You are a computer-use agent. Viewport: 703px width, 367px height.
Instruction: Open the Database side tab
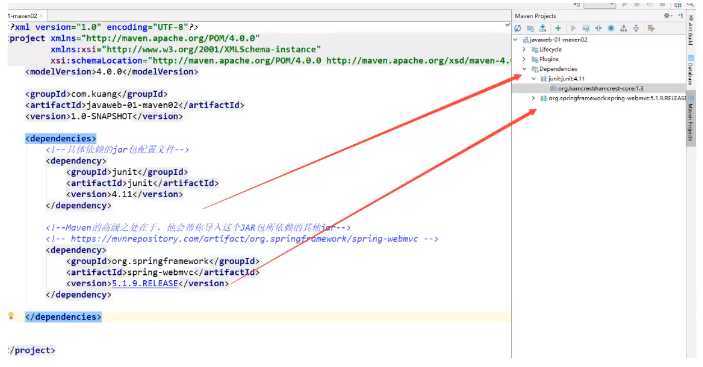tap(691, 70)
